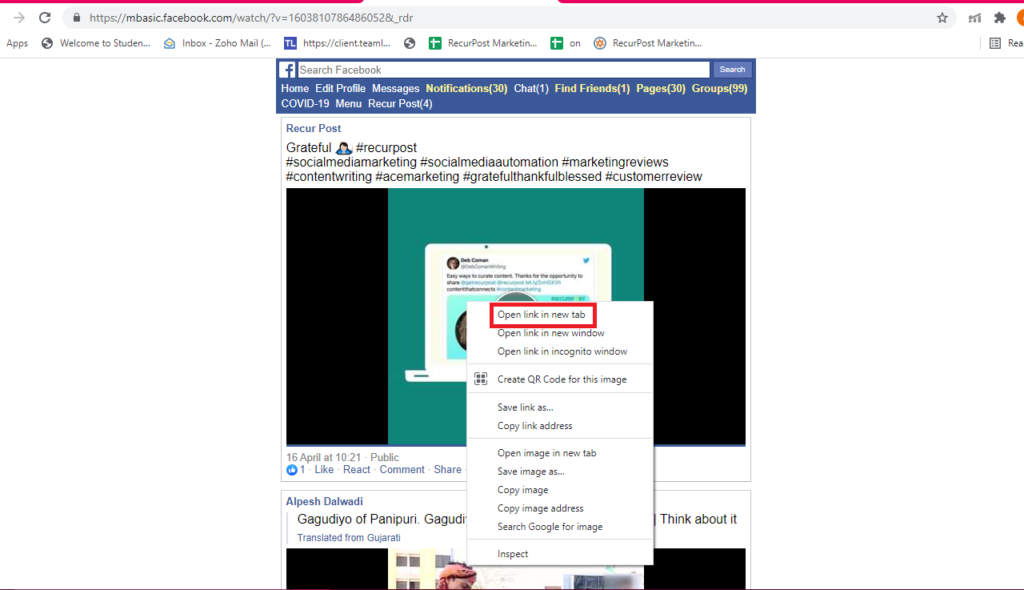
Task: Open Find Friends(1)
Action: click(592, 88)
